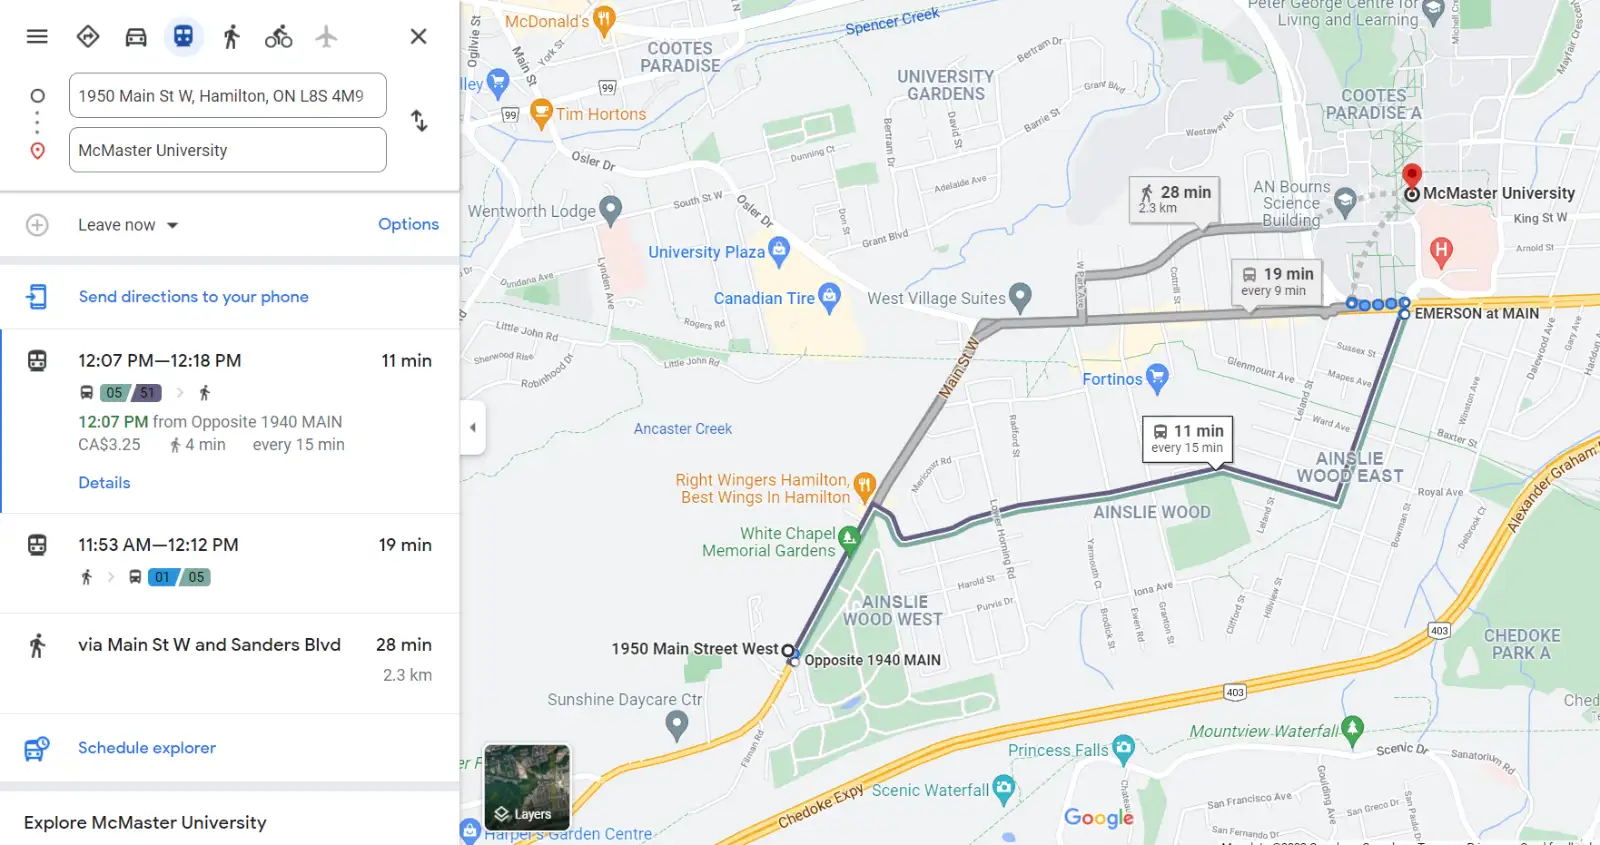Image resolution: width=1600 pixels, height=845 pixels.
Task: Open the Leave now dropdown
Action: tap(128, 225)
